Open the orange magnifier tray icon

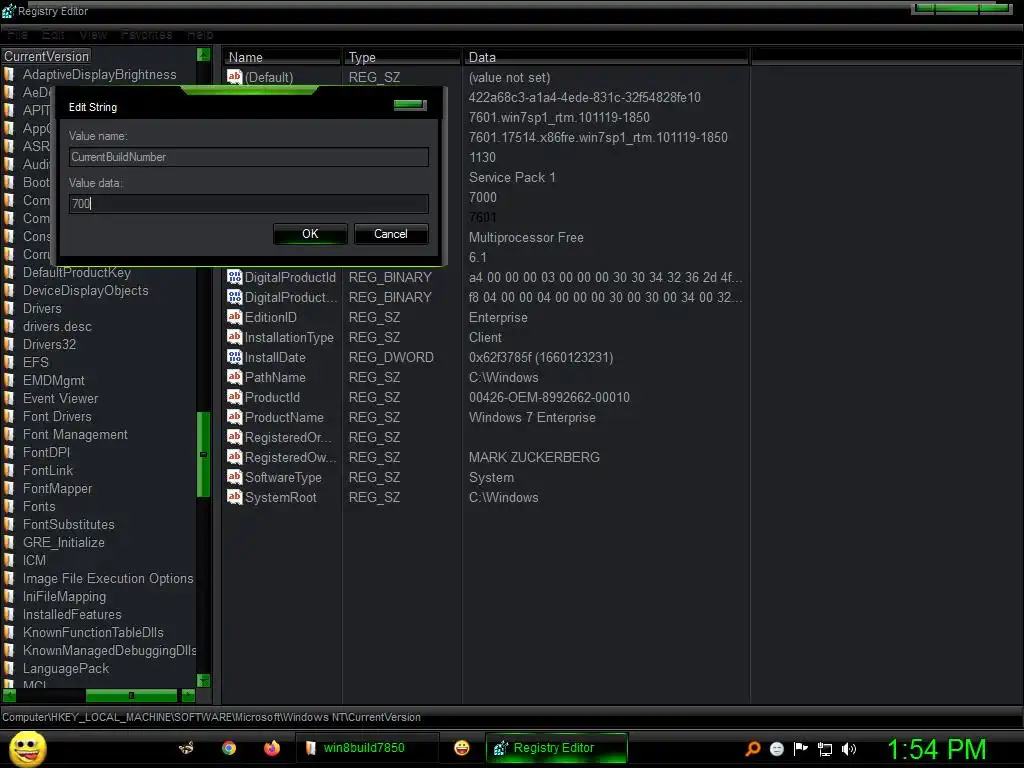click(752, 748)
